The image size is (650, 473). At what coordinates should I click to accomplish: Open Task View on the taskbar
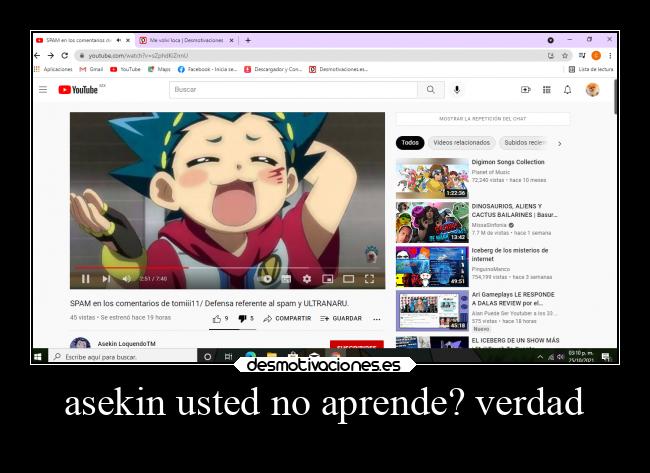[x=228, y=357]
